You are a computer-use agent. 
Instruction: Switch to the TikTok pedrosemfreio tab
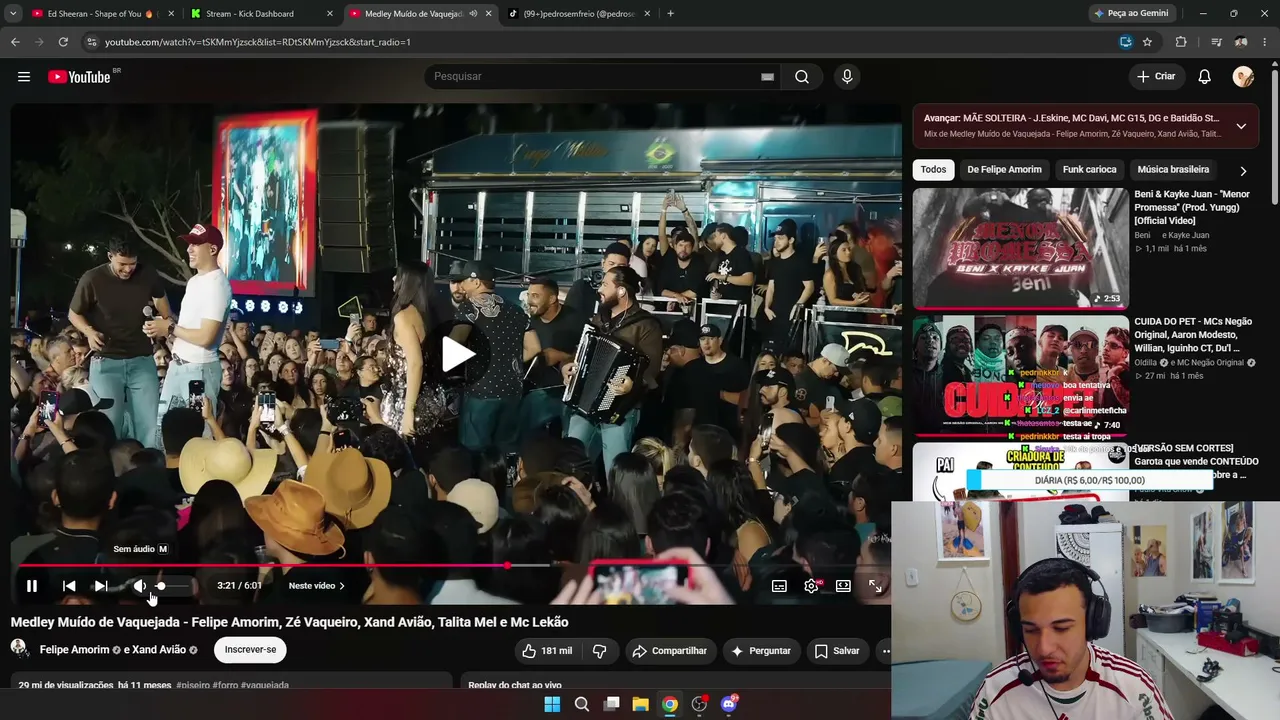point(580,14)
